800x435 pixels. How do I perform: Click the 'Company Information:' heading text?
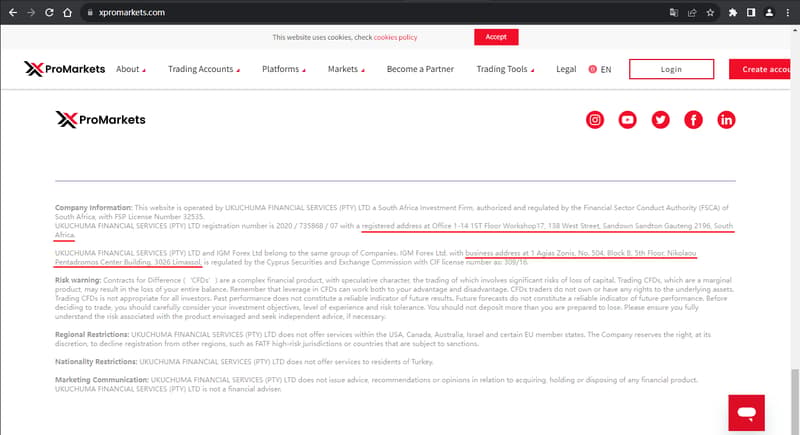coord(93,208)
